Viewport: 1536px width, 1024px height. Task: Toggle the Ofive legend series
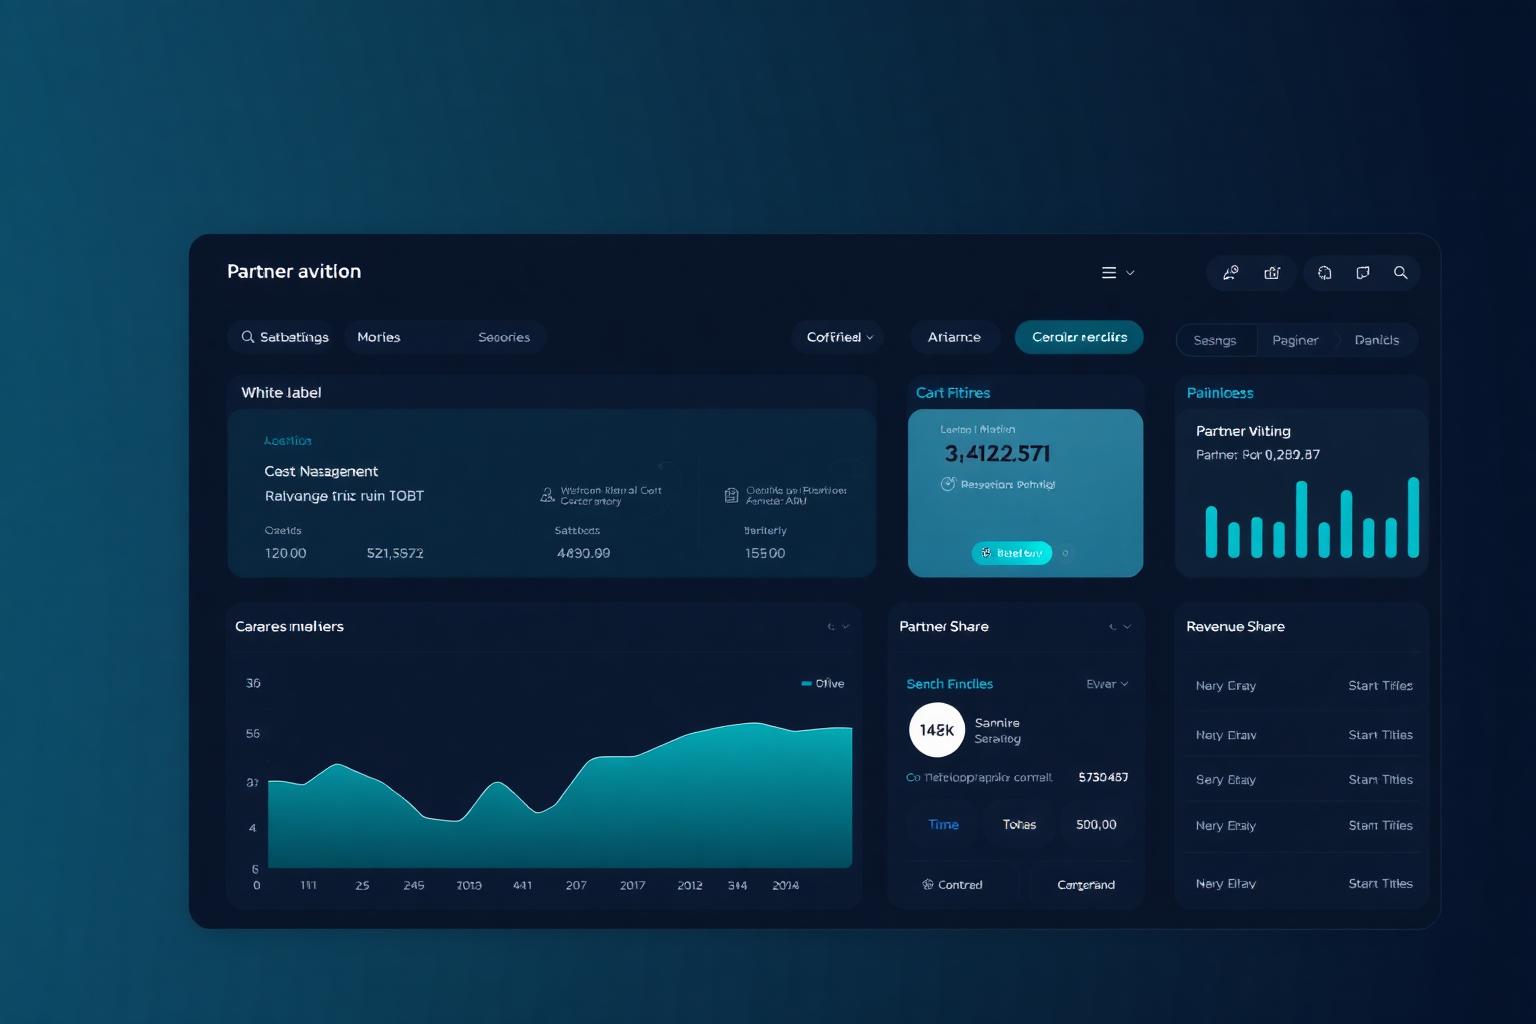pyautogui.click(x=823, y=684)
